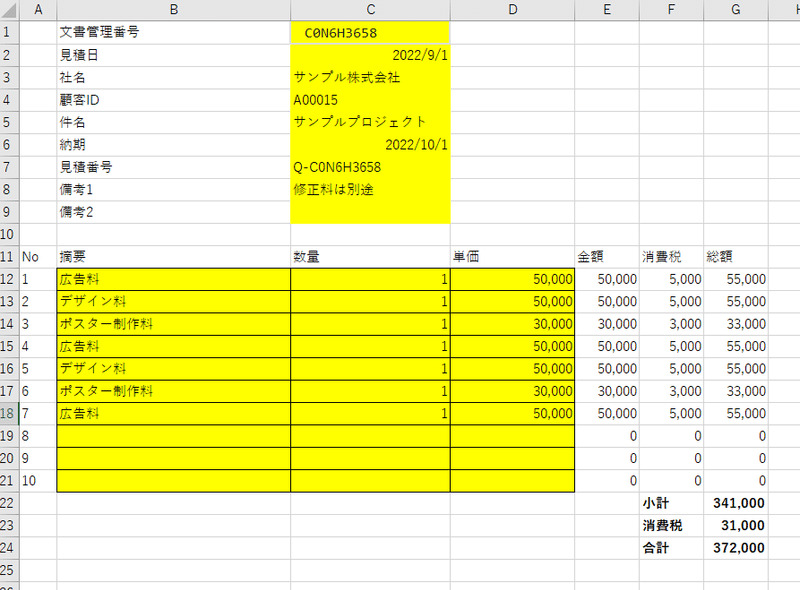Image resolution: width=800 pixels, height=590 pixels.
Task: Click column header G to select totals column
Action: (x=735, y=9)
